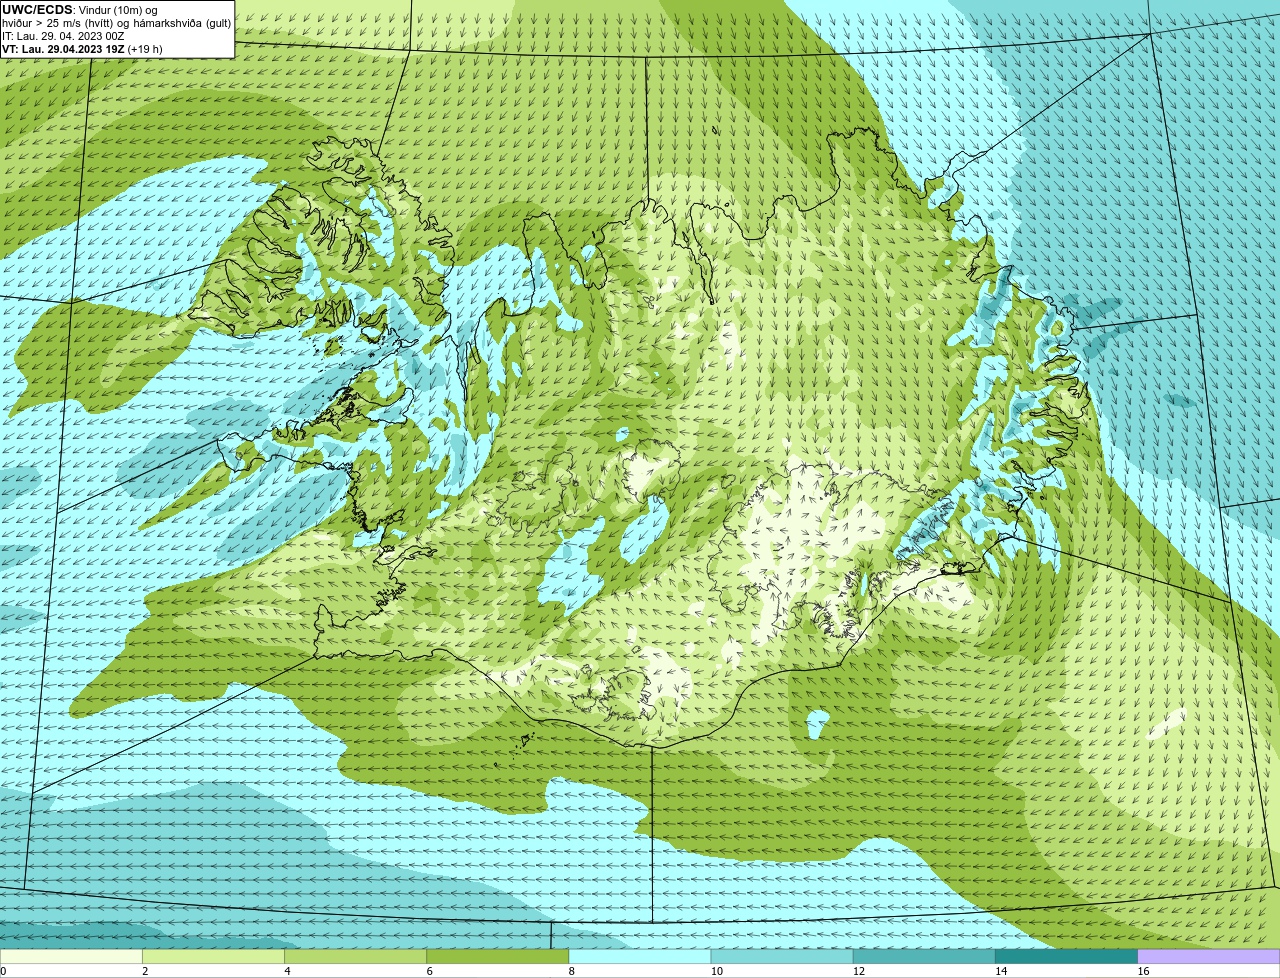Image resolution: width=1280 pixels, height=978 pixels.
Task: Click the light yellow-green 2–4 legend swatch
Action: click(213, 956)
